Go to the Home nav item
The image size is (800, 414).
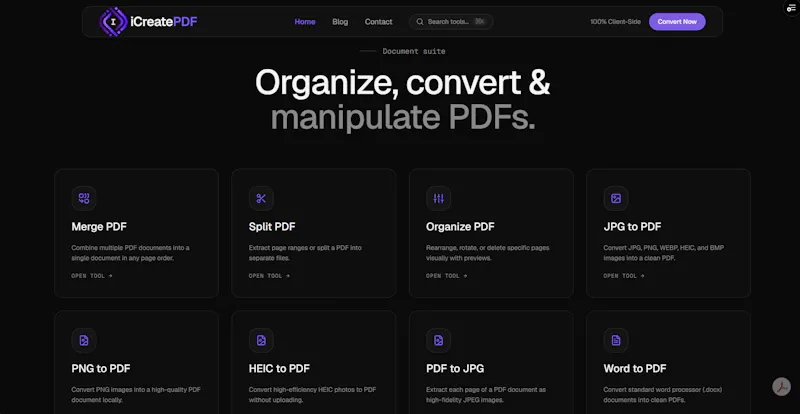[305, 22]
